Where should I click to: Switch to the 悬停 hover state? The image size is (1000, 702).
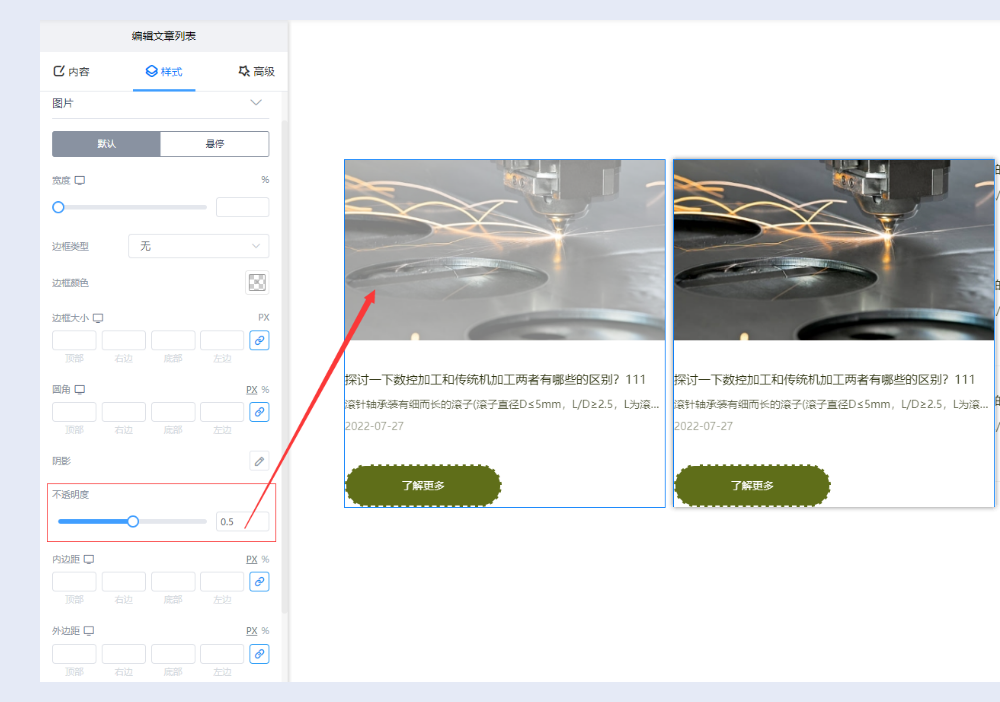click(x=214, y=144)
